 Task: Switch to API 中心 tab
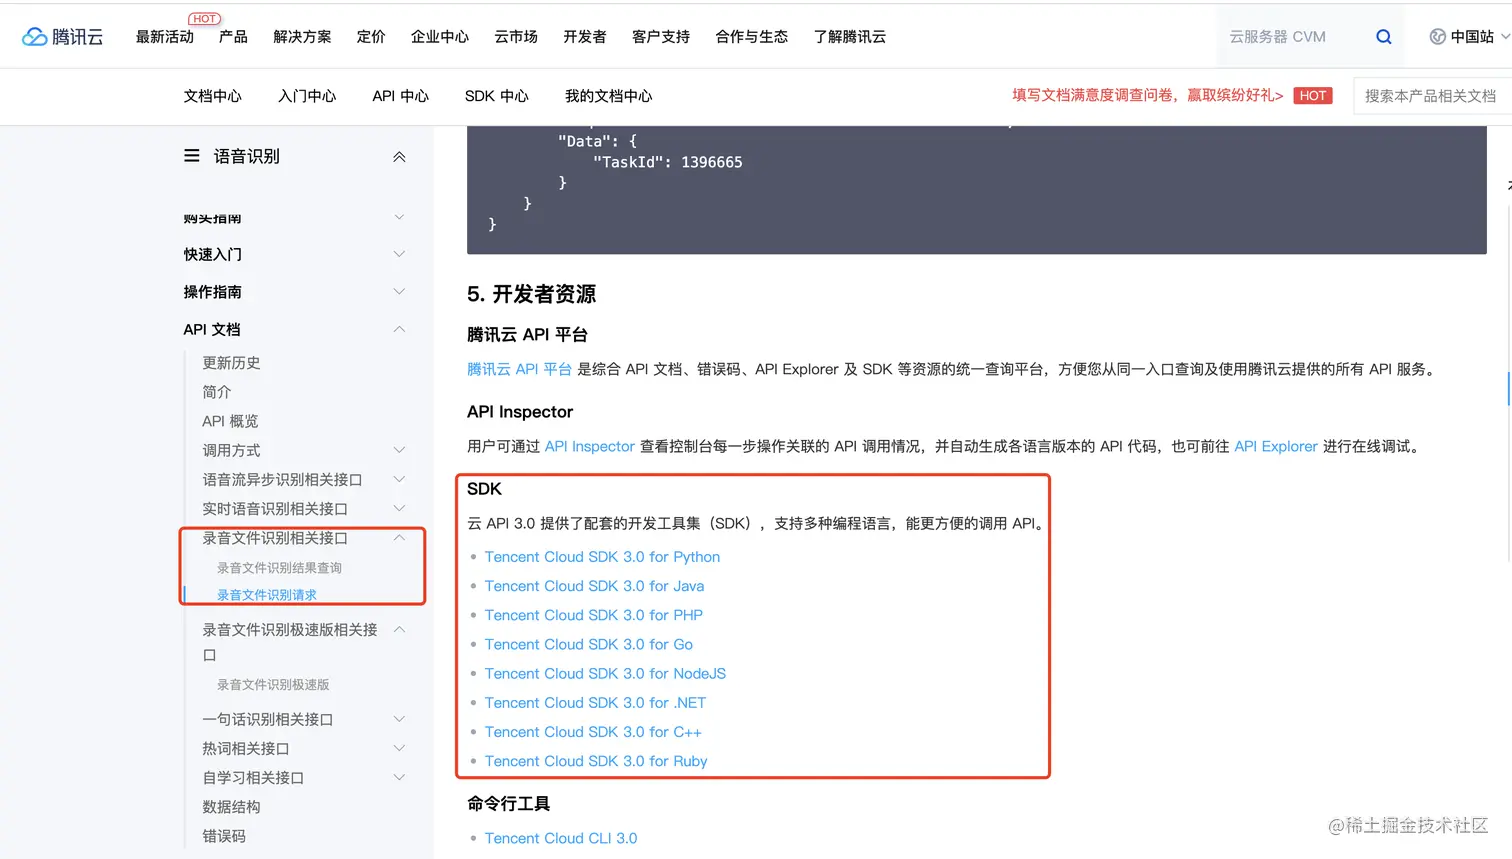pyautogui.click(x=400, y=96)
